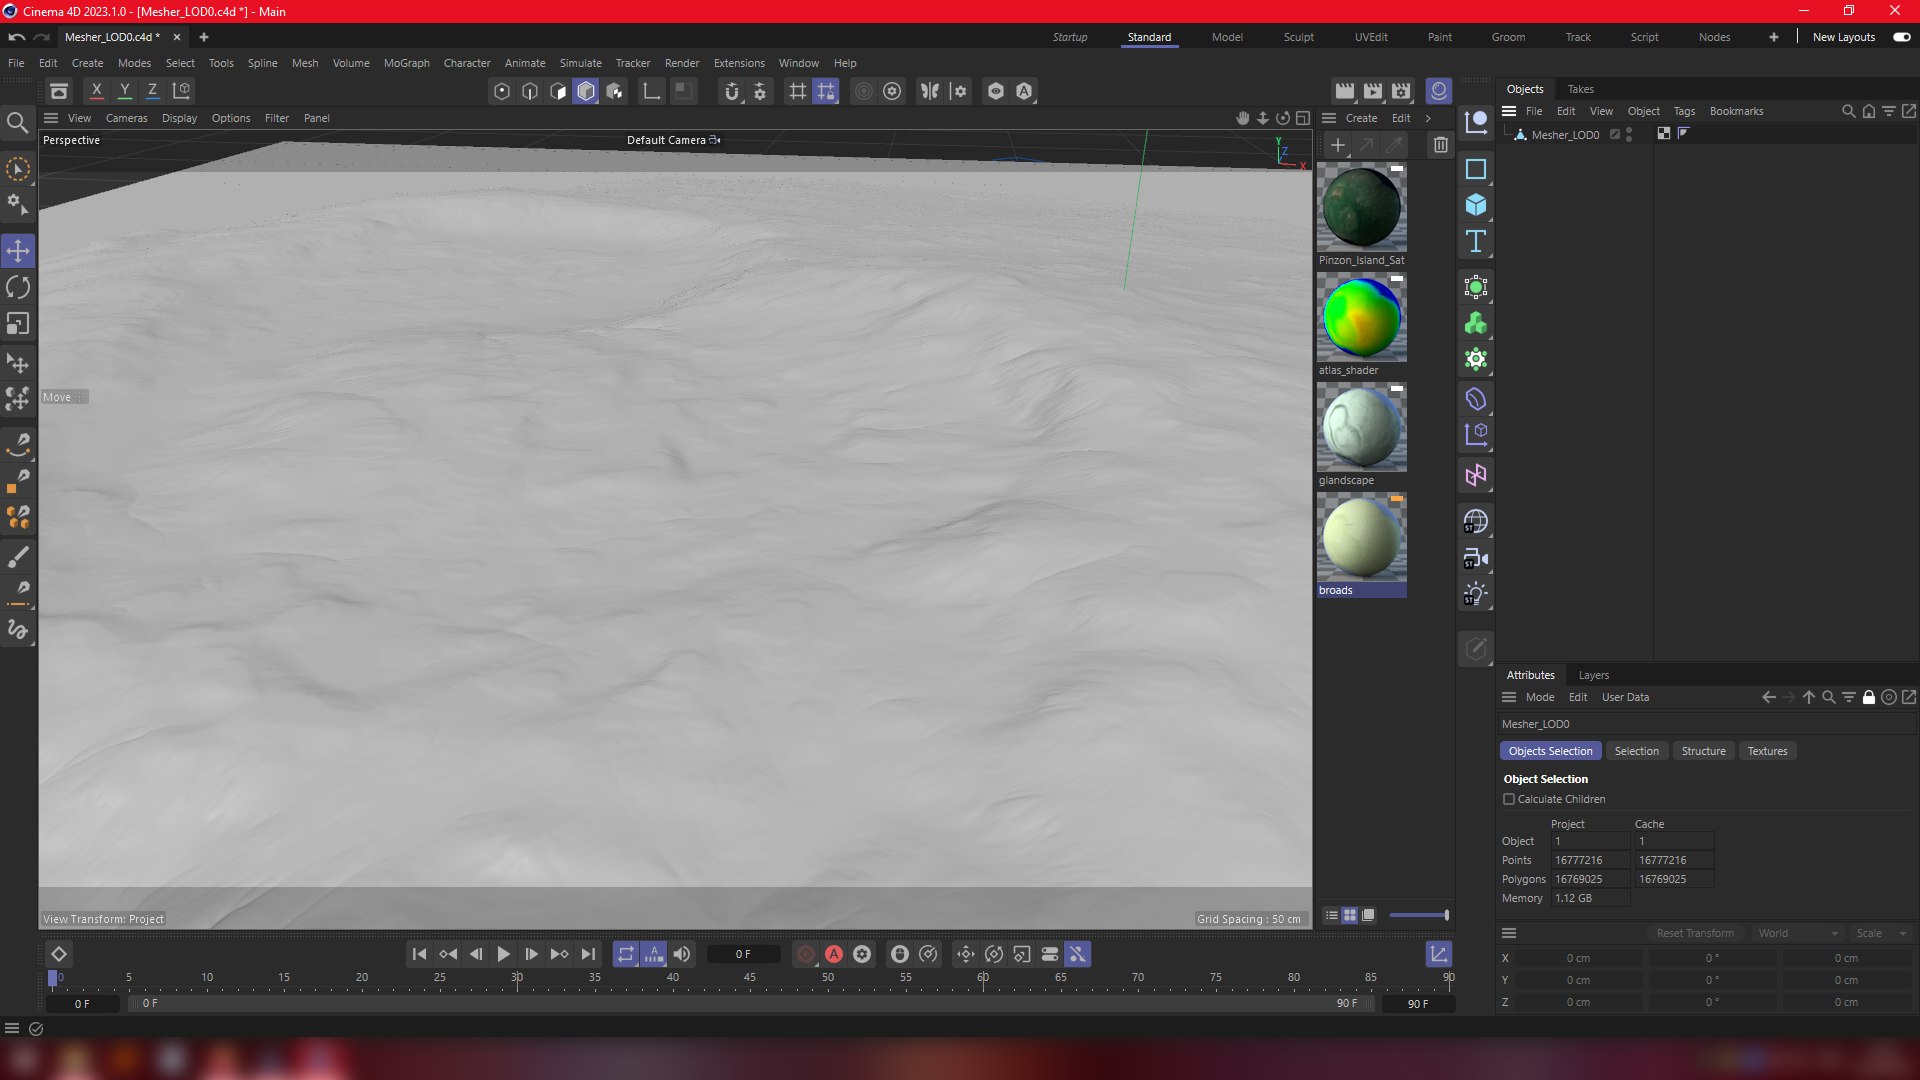The width and height of the screenshot is (1920, 1080).
Task: Open the Cameras viewport menu
Action: (126, 118)
